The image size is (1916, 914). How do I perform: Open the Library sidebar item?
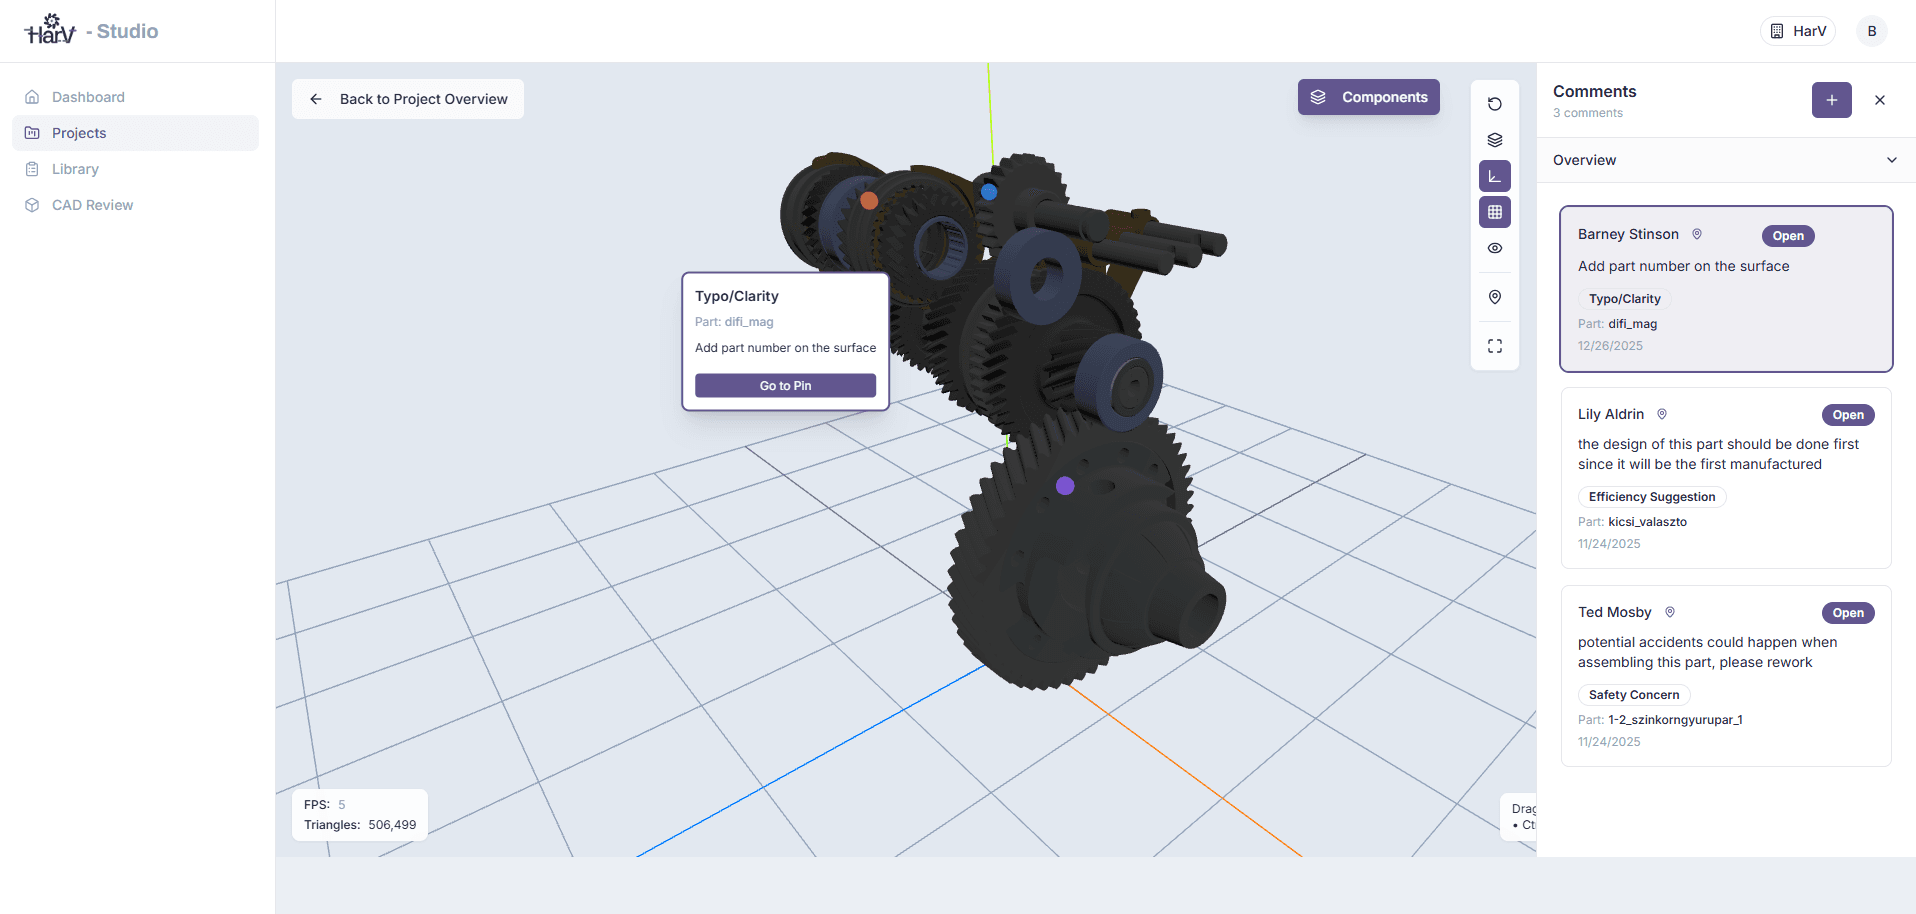(135, 169)
